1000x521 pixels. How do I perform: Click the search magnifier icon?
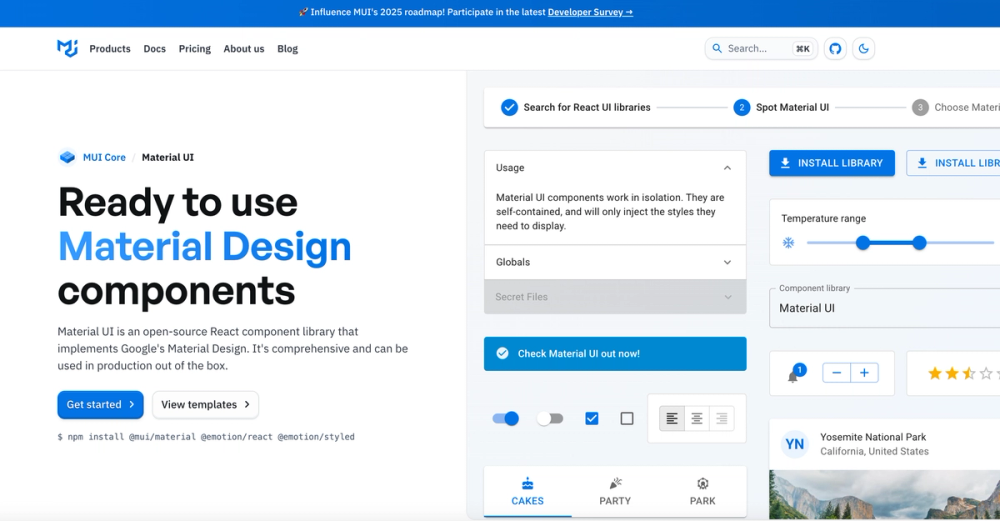pos(717,48)
